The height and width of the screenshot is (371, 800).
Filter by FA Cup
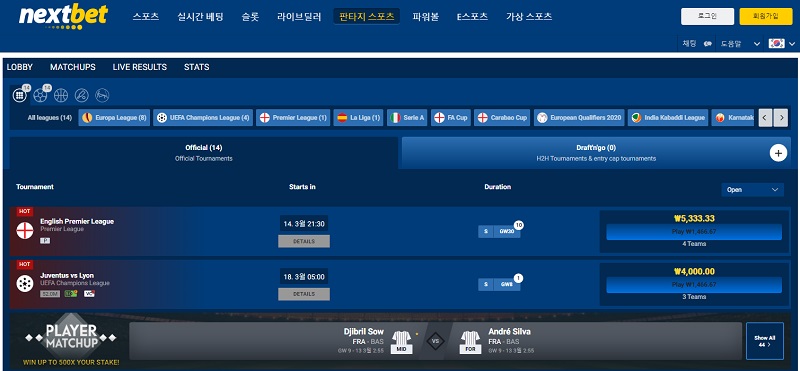point(451,118)
